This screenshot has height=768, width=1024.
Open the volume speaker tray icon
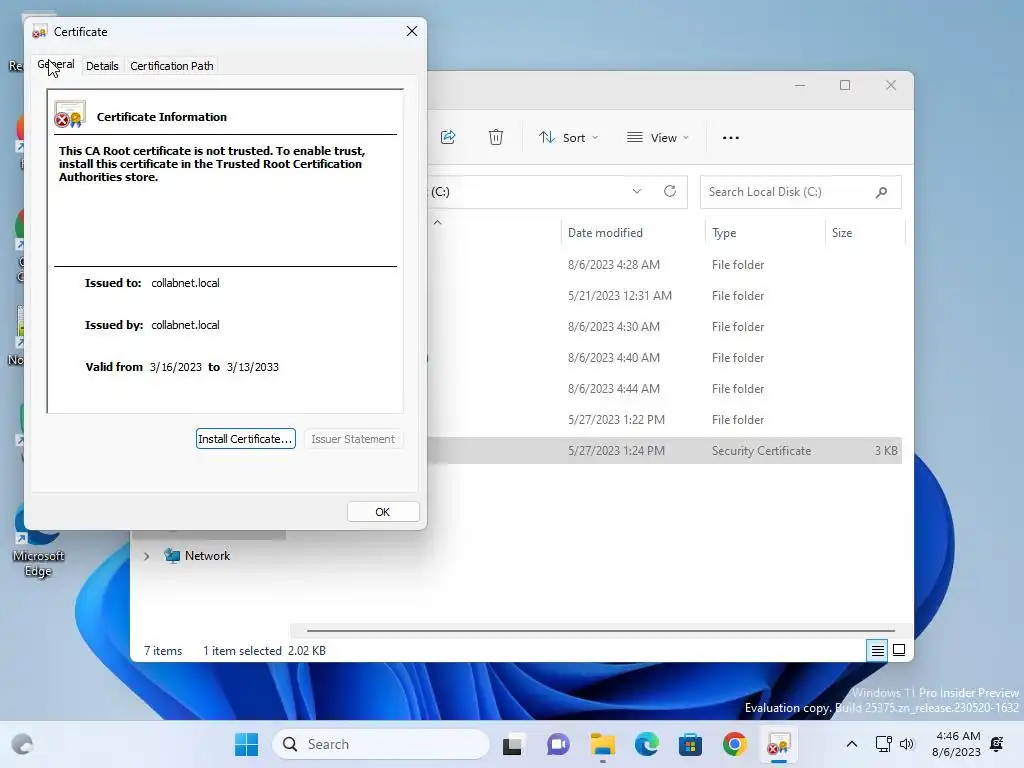[906, 744]
